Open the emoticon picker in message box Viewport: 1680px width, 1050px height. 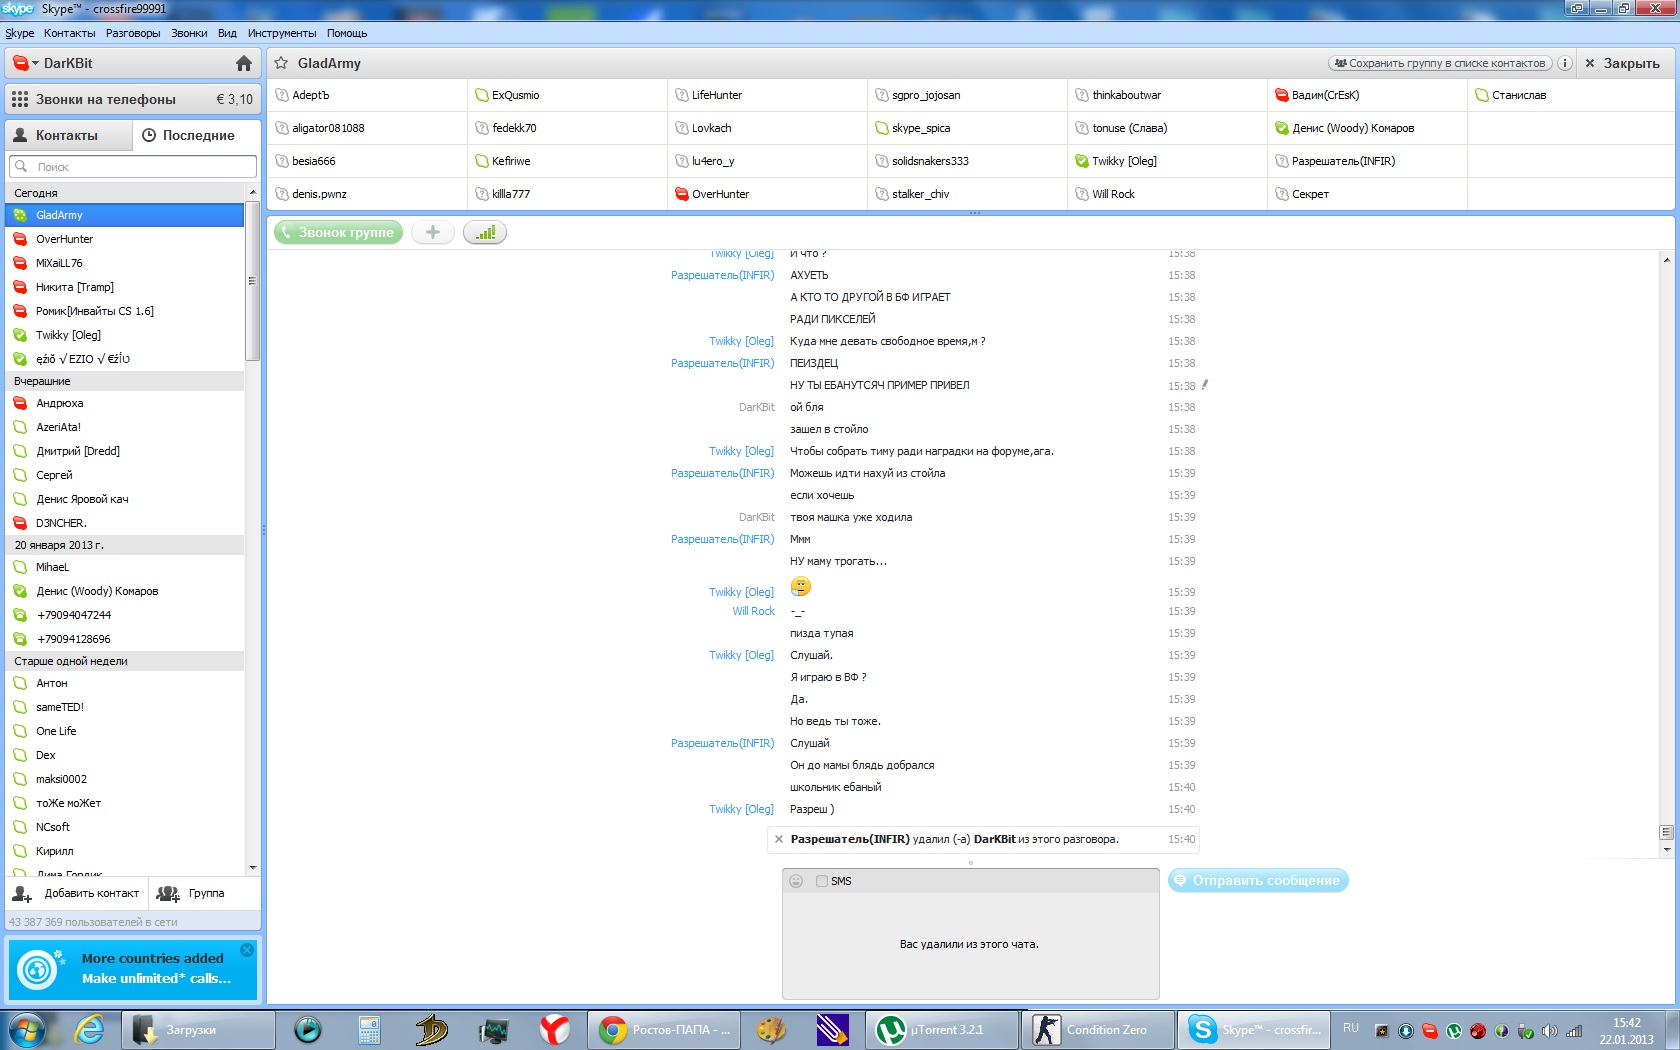pyautogui.click(x=796, y=881)
